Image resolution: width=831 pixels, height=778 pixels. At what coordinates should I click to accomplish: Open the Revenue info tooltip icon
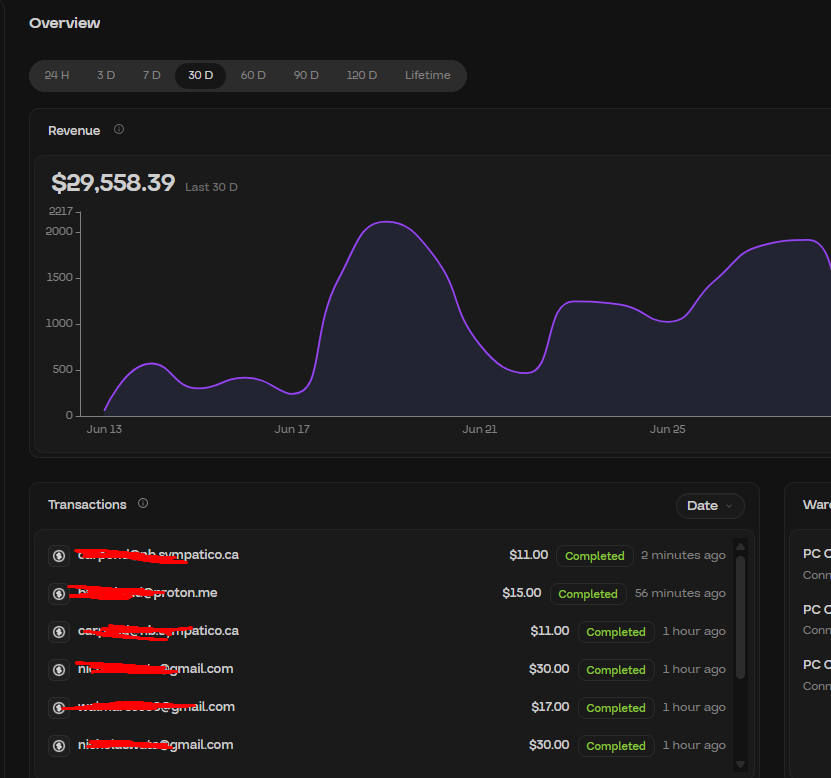(x=119, y=129)
